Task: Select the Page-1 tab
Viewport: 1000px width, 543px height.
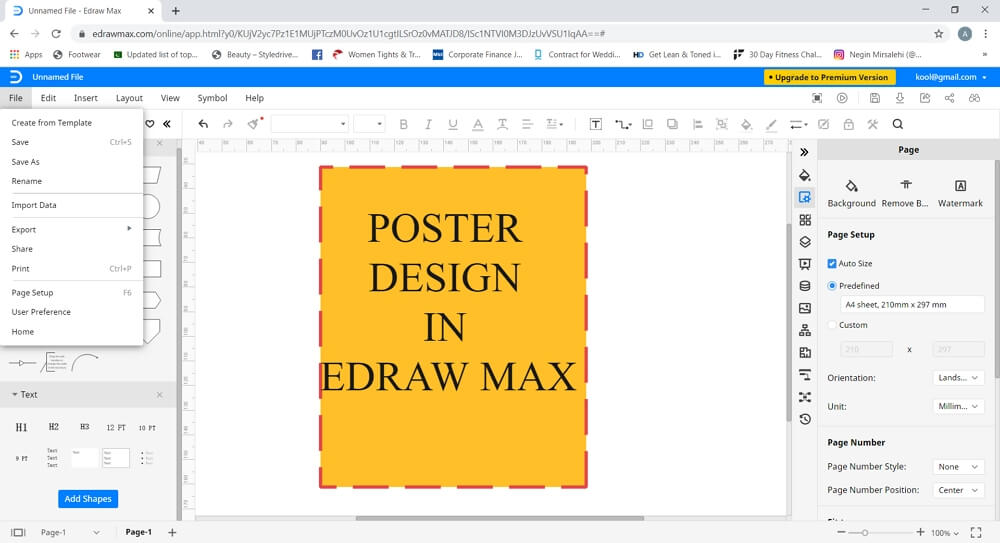Action: 138,532
